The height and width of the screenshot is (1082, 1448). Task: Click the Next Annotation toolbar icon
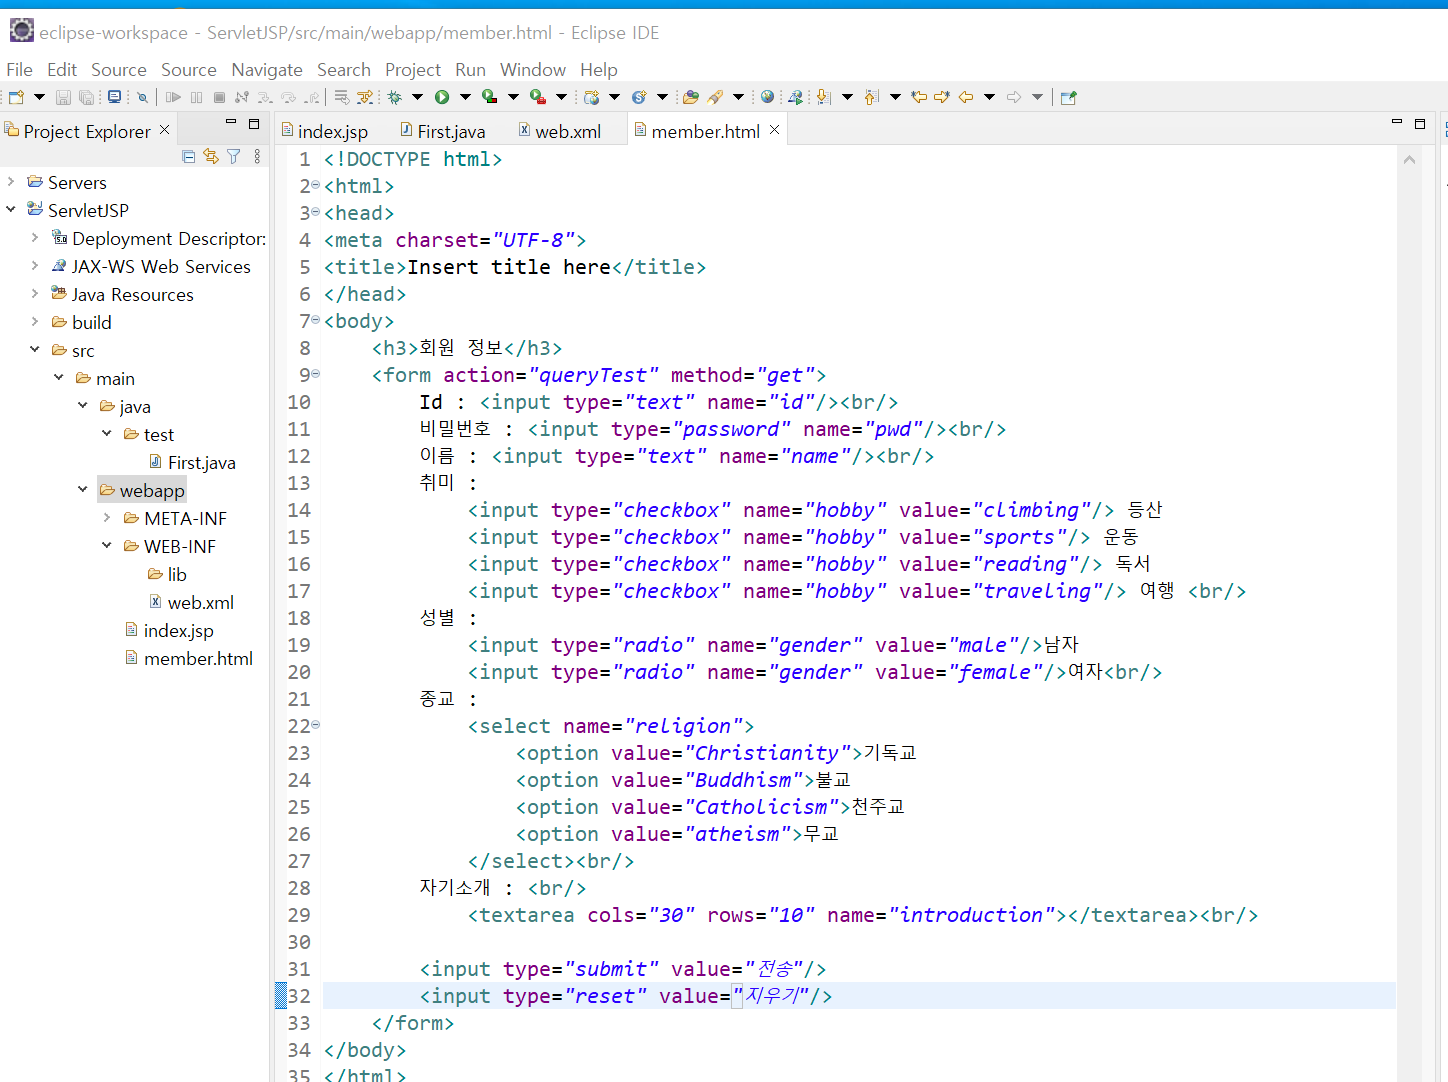pos(822,96)
